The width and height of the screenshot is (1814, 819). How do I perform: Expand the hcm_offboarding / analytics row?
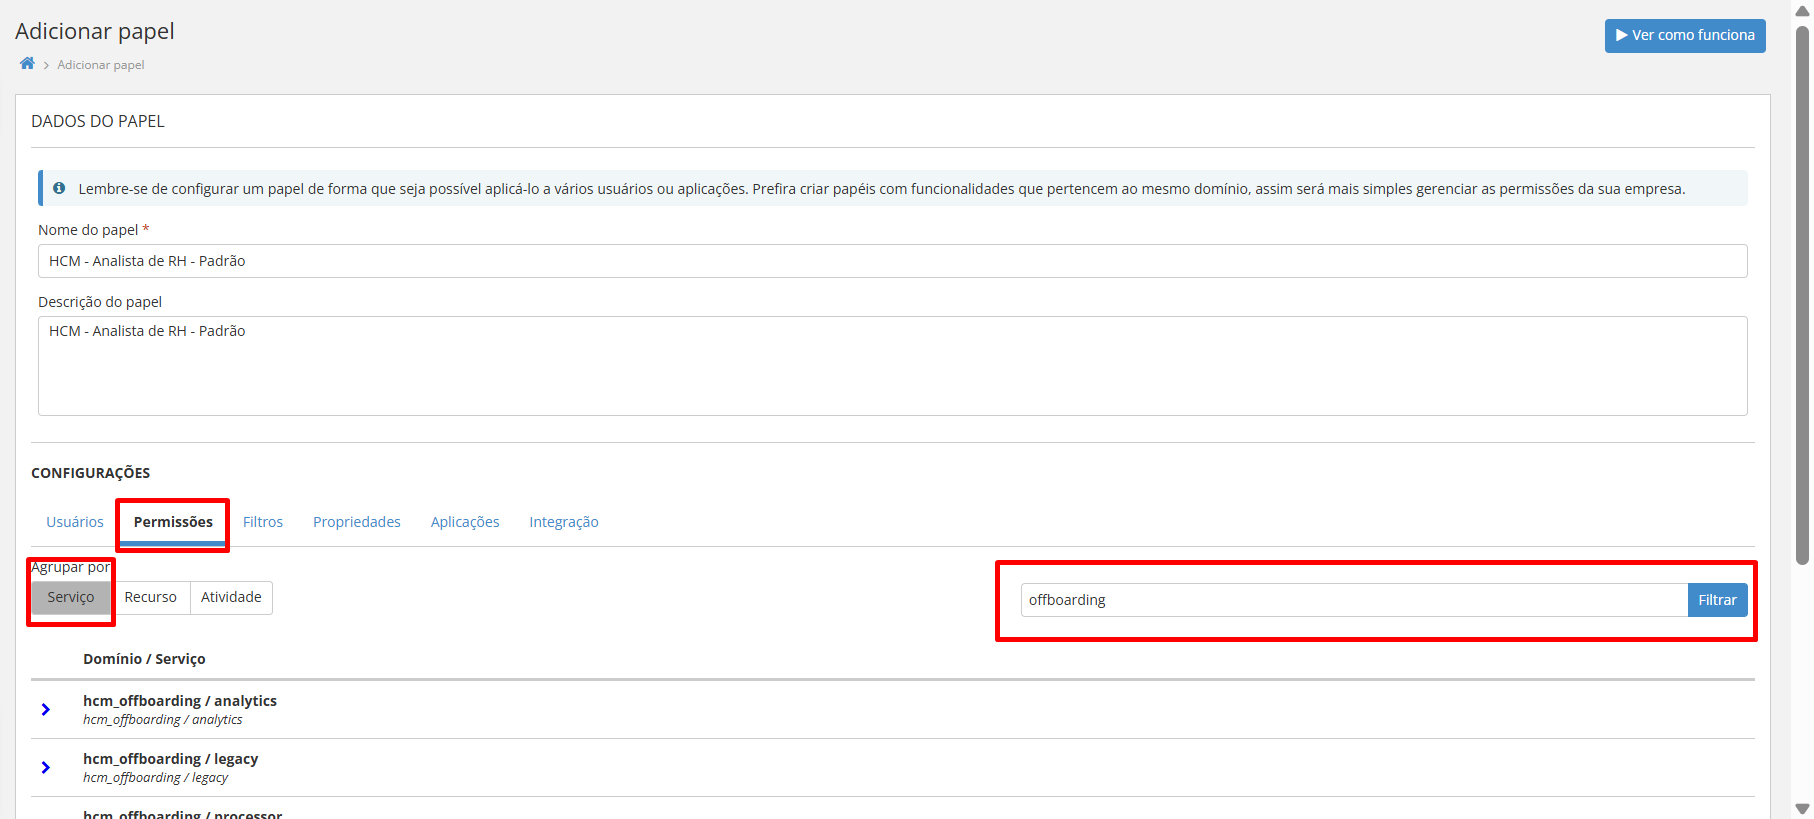pyautogui.click(x=46, y=709)
